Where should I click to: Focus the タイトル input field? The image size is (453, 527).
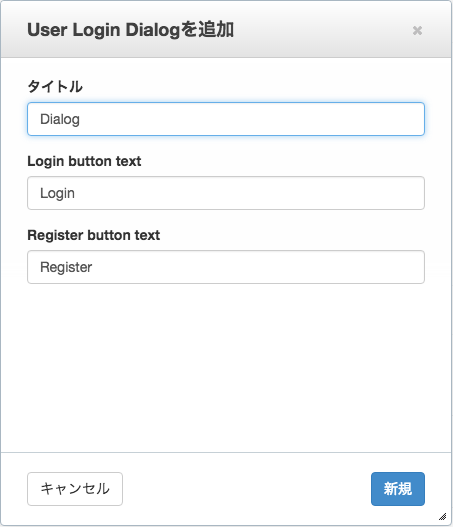226,119
